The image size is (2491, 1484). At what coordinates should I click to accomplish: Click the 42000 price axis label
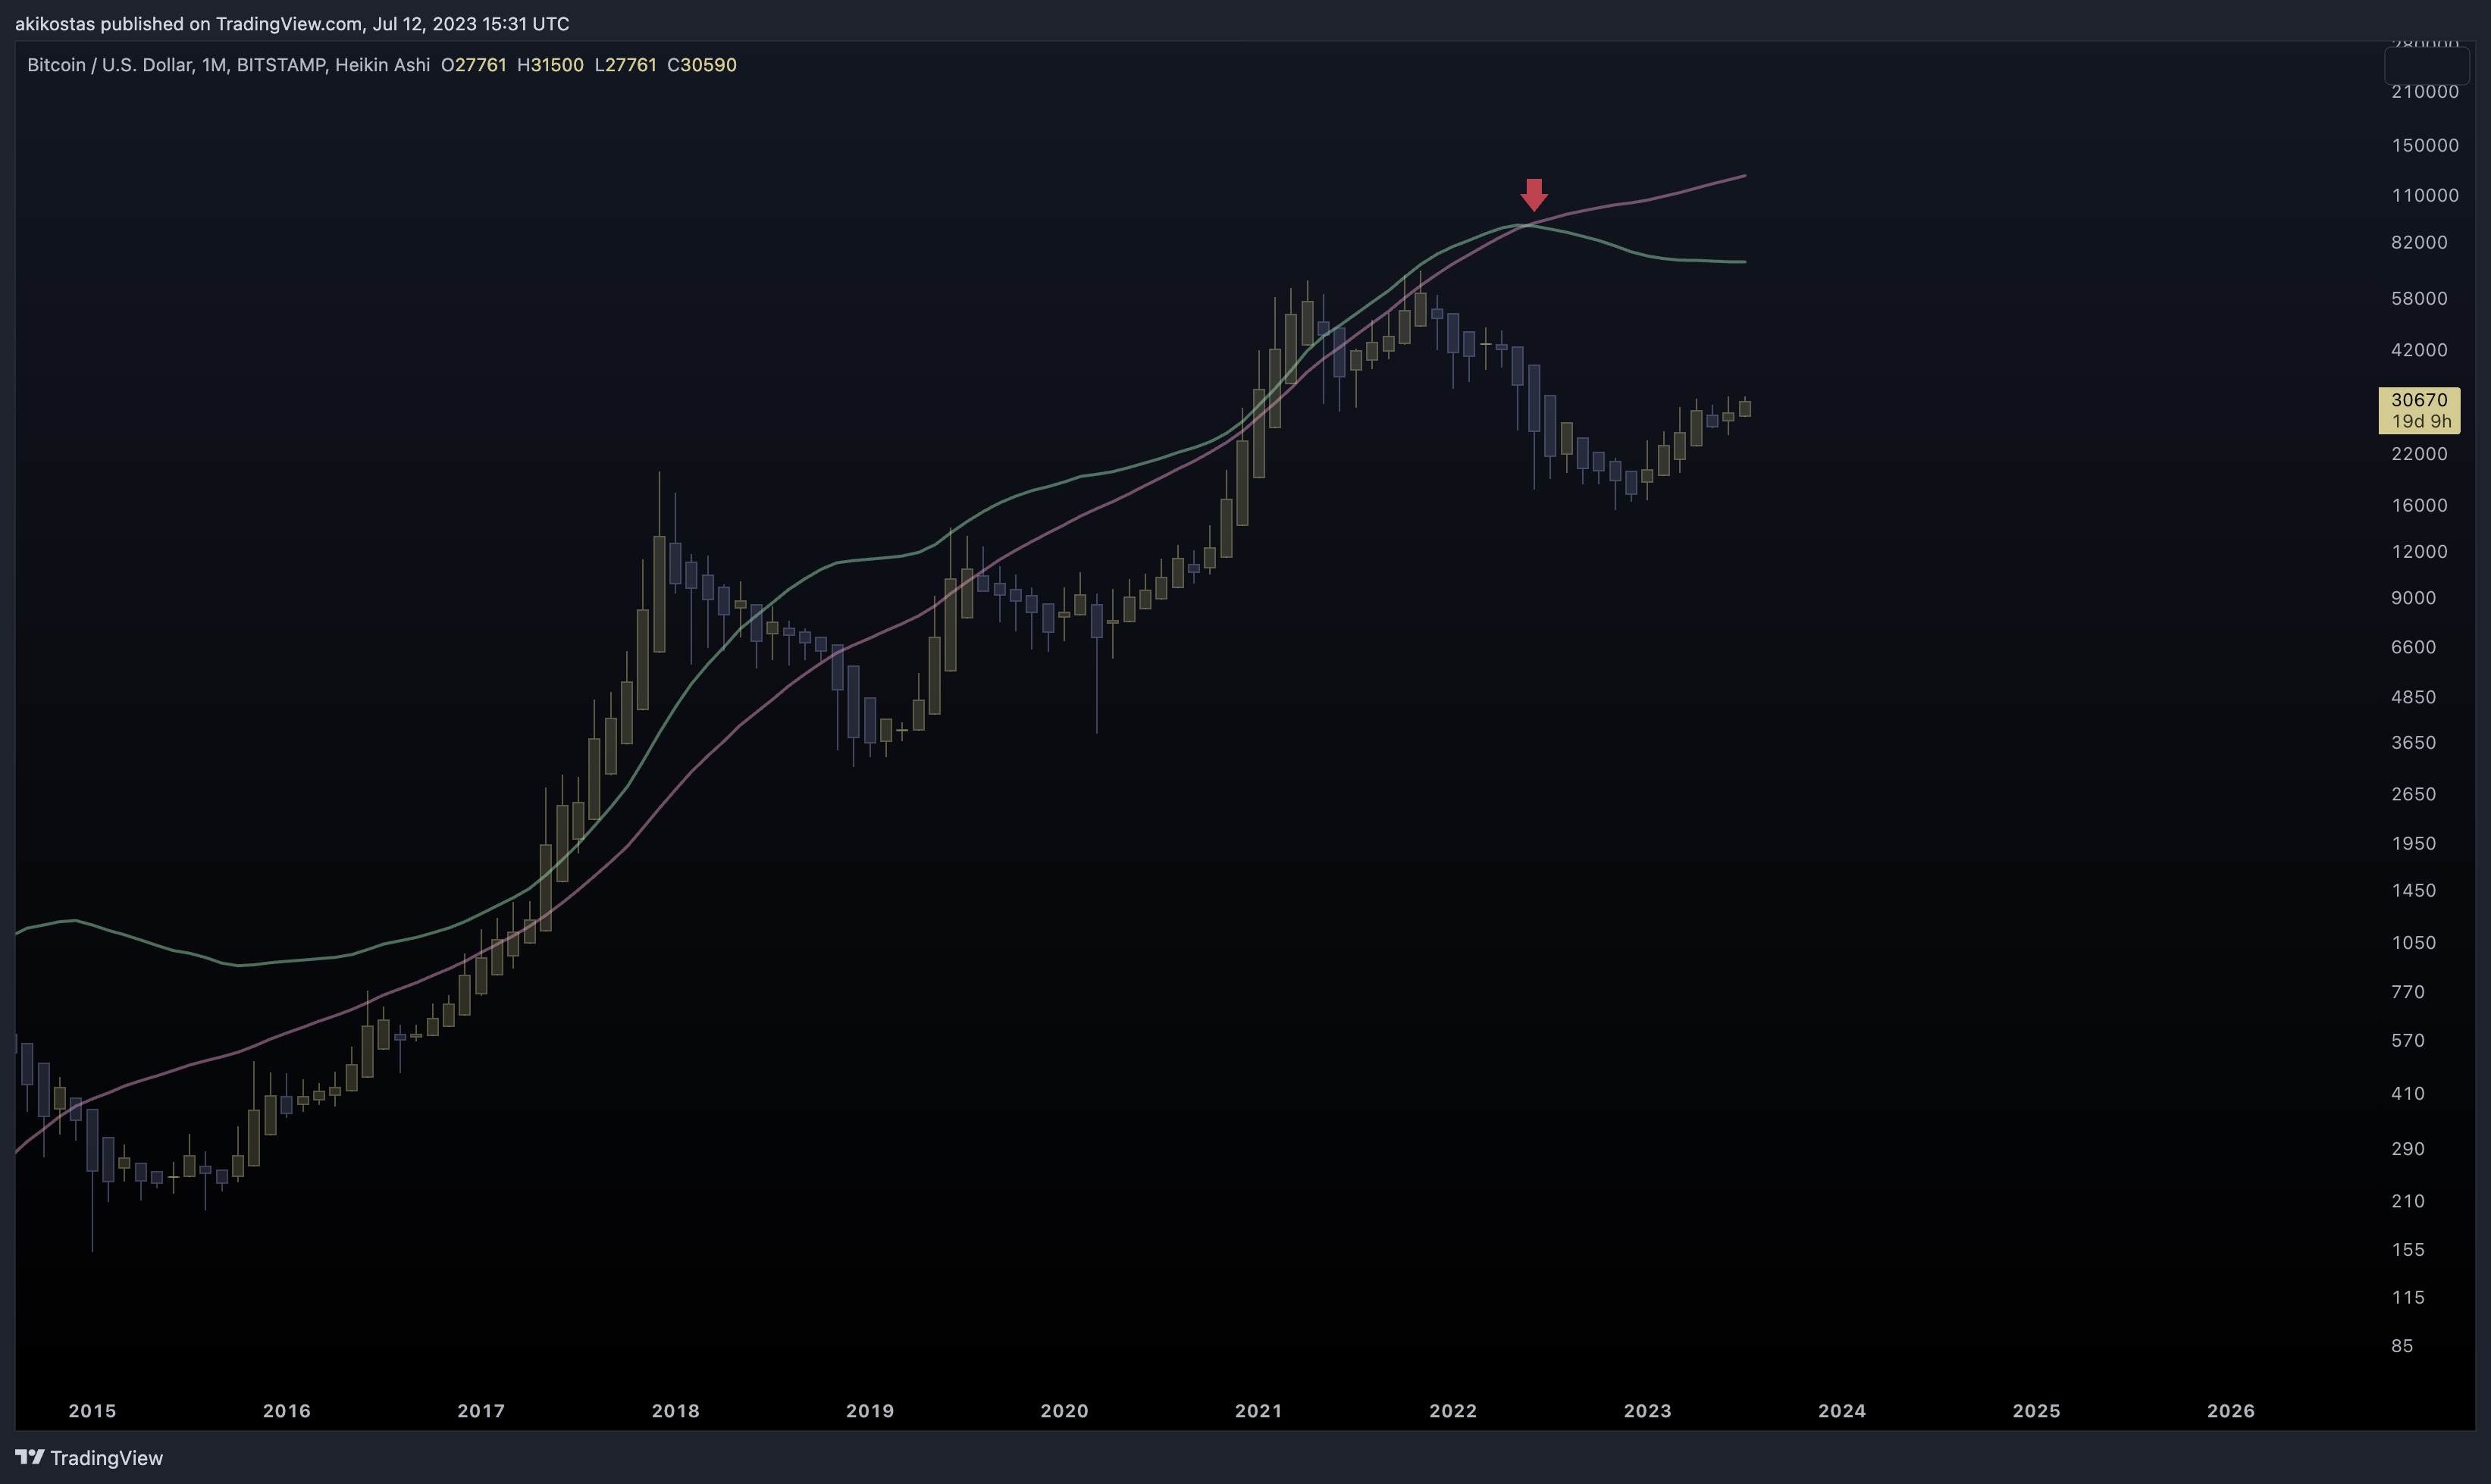pyautogui.click(x=2419, y=350)
